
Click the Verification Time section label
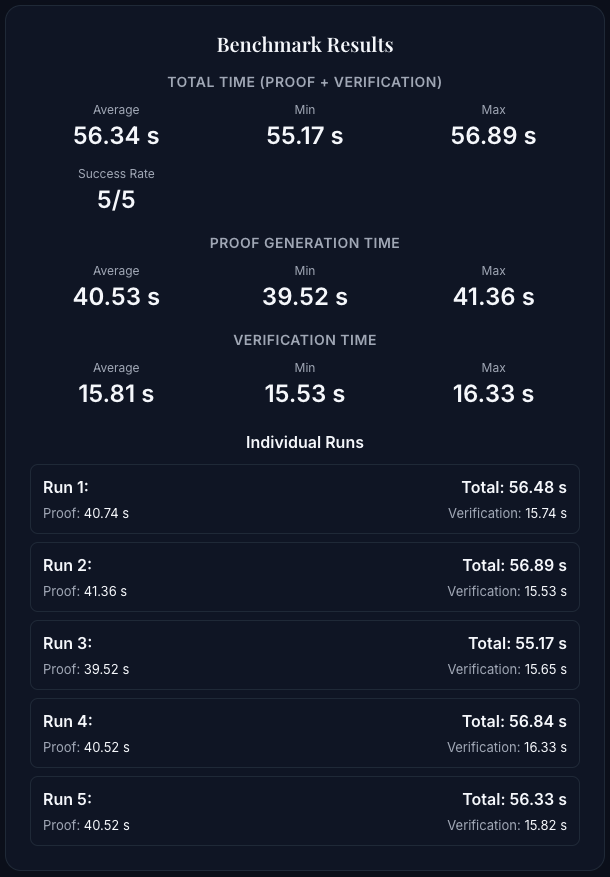coord(305,340)
